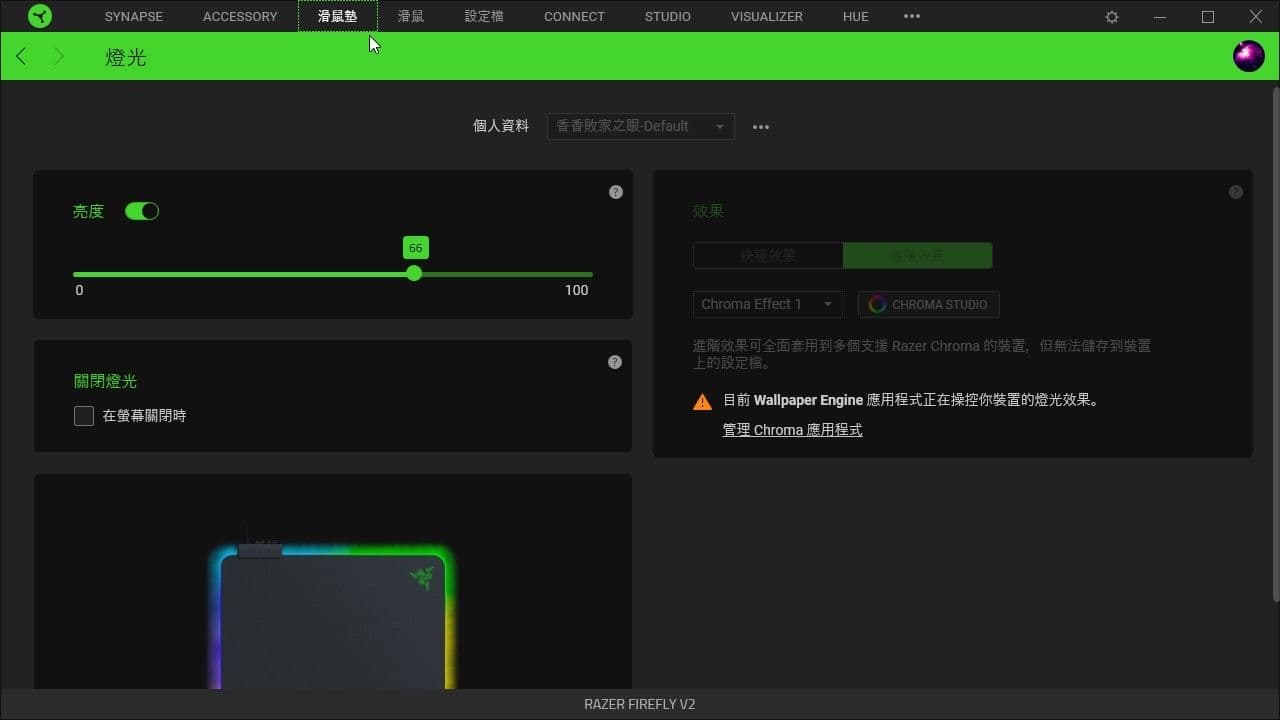Show more tabs with the ellipsis
The width and height of the screenshot is (1280, 720).
click(912, 16)
